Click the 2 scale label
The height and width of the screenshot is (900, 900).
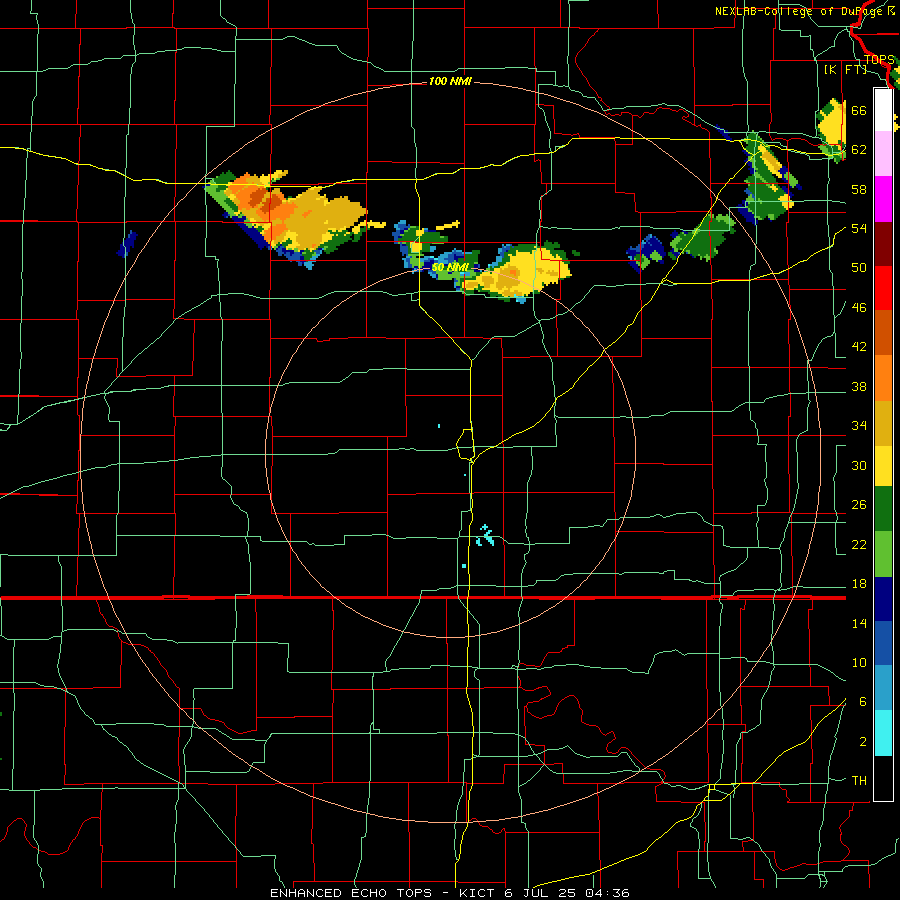[863, 742]
